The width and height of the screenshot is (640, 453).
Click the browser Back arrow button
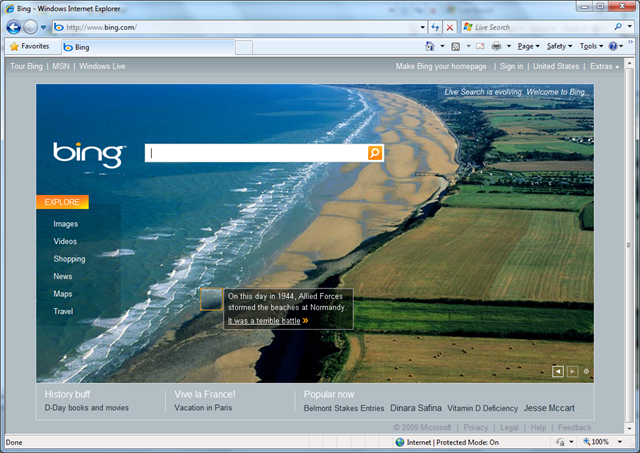pos(13,27)
